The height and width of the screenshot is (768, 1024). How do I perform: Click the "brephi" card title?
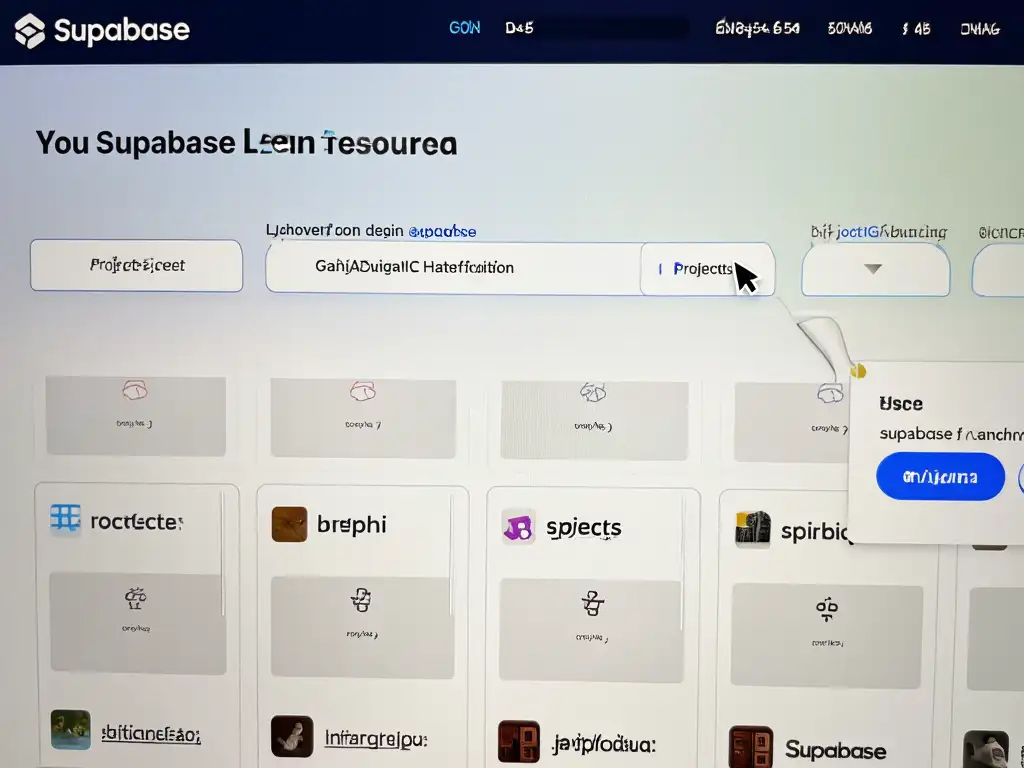[351, 524]
